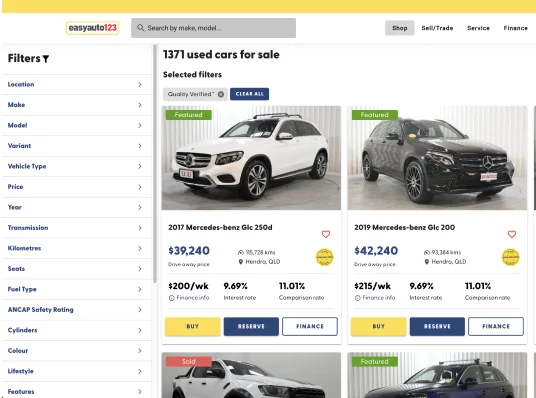Expand the Make filter
Image resolution: width=536 pixels, height=398 pixels.
(x=77, y=105)
